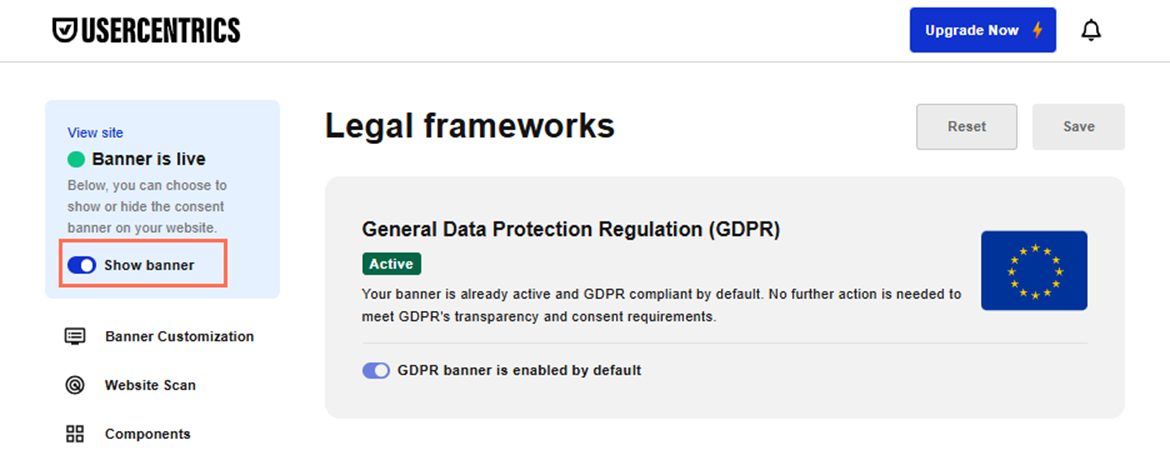Click the Upgrade Now button

coord(983,31)
